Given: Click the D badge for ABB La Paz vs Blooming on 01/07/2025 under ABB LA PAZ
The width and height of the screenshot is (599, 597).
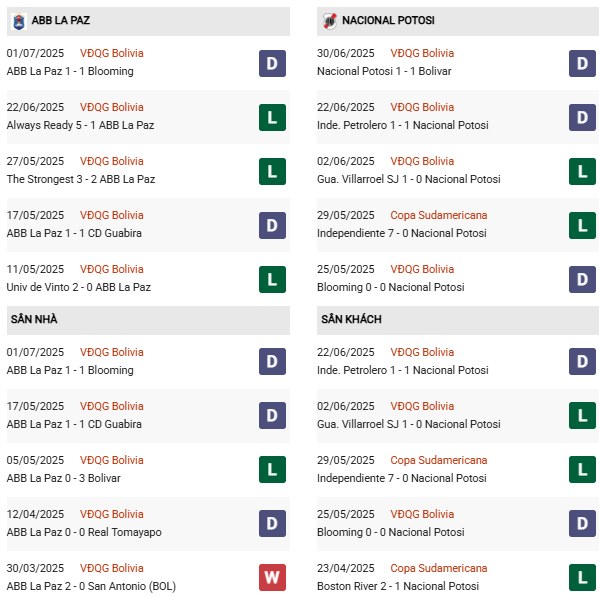Looking at the screenshot, I should (272, 63).
